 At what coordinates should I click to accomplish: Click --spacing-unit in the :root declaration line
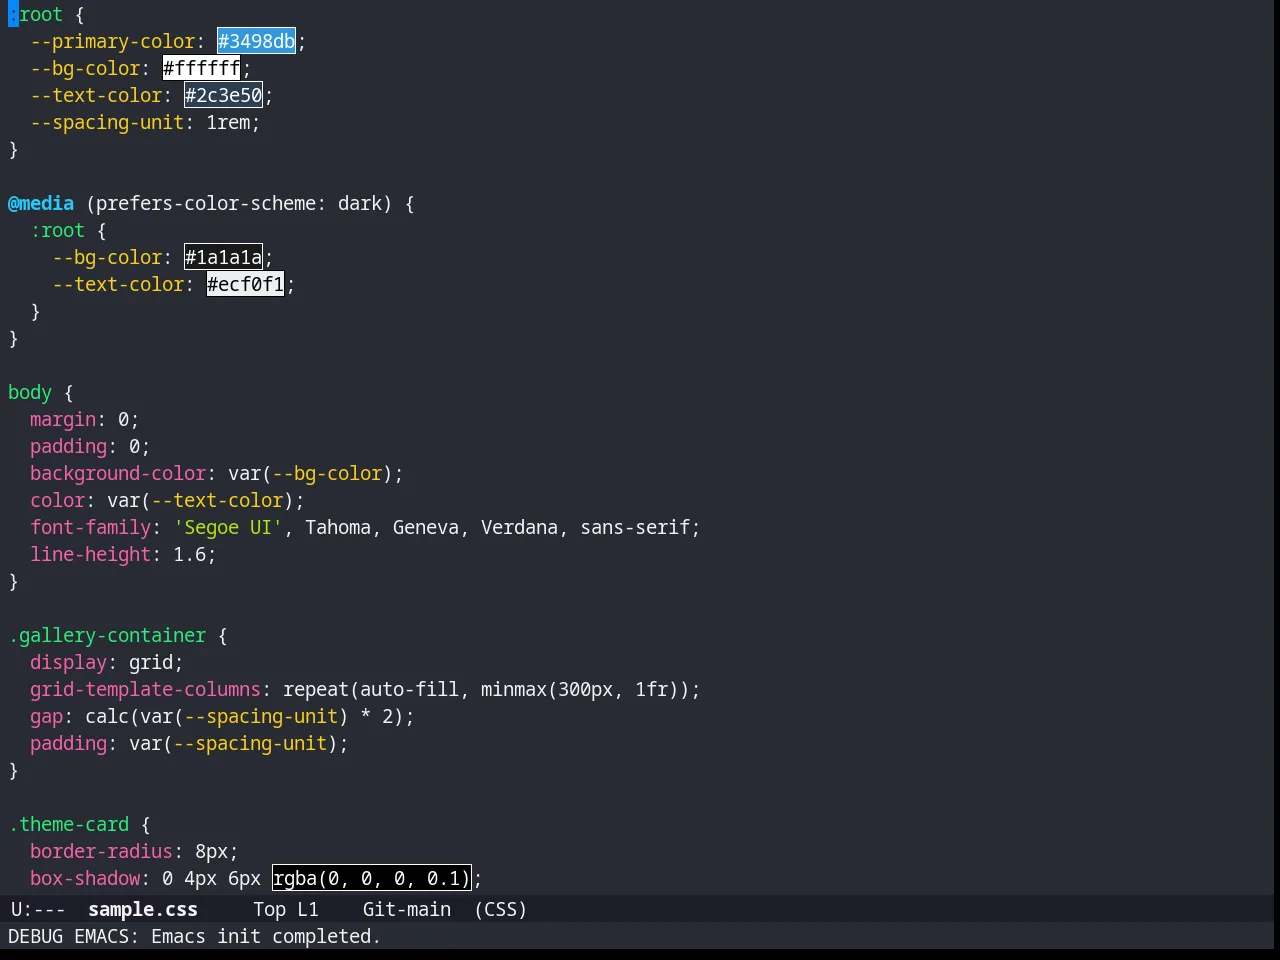pyautogui.click(x=107, y=122)
